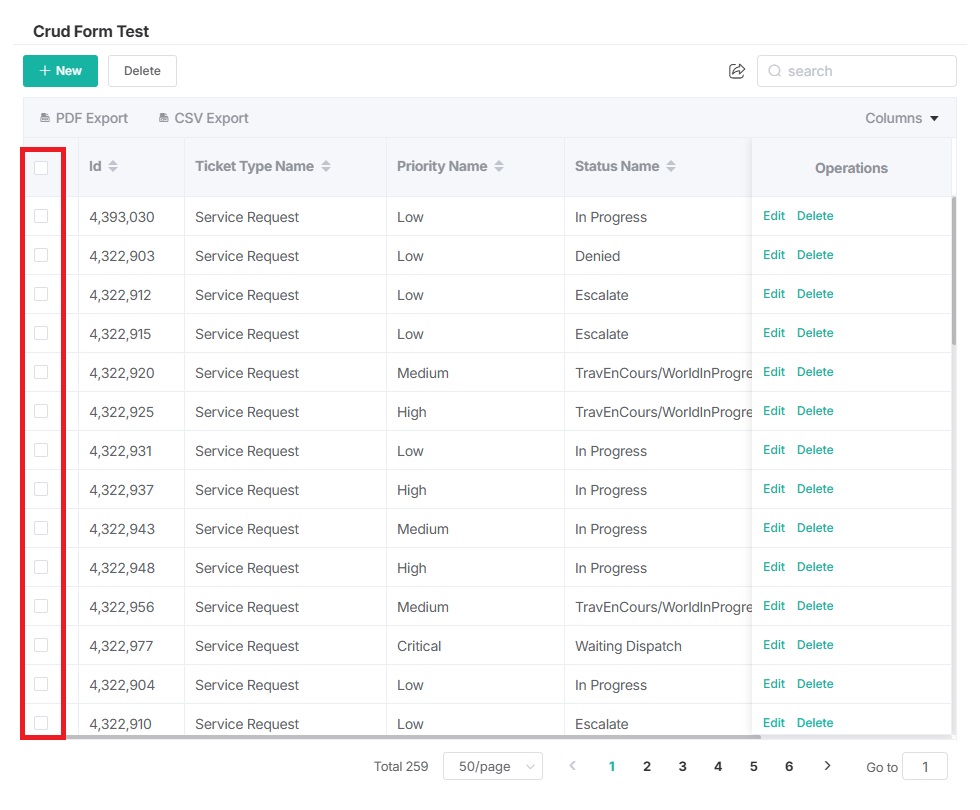Viewport: 980px width, 810px height.
Task: Click the CSV Export icon button
Action: pyautogui.click(x=164, y=118)
